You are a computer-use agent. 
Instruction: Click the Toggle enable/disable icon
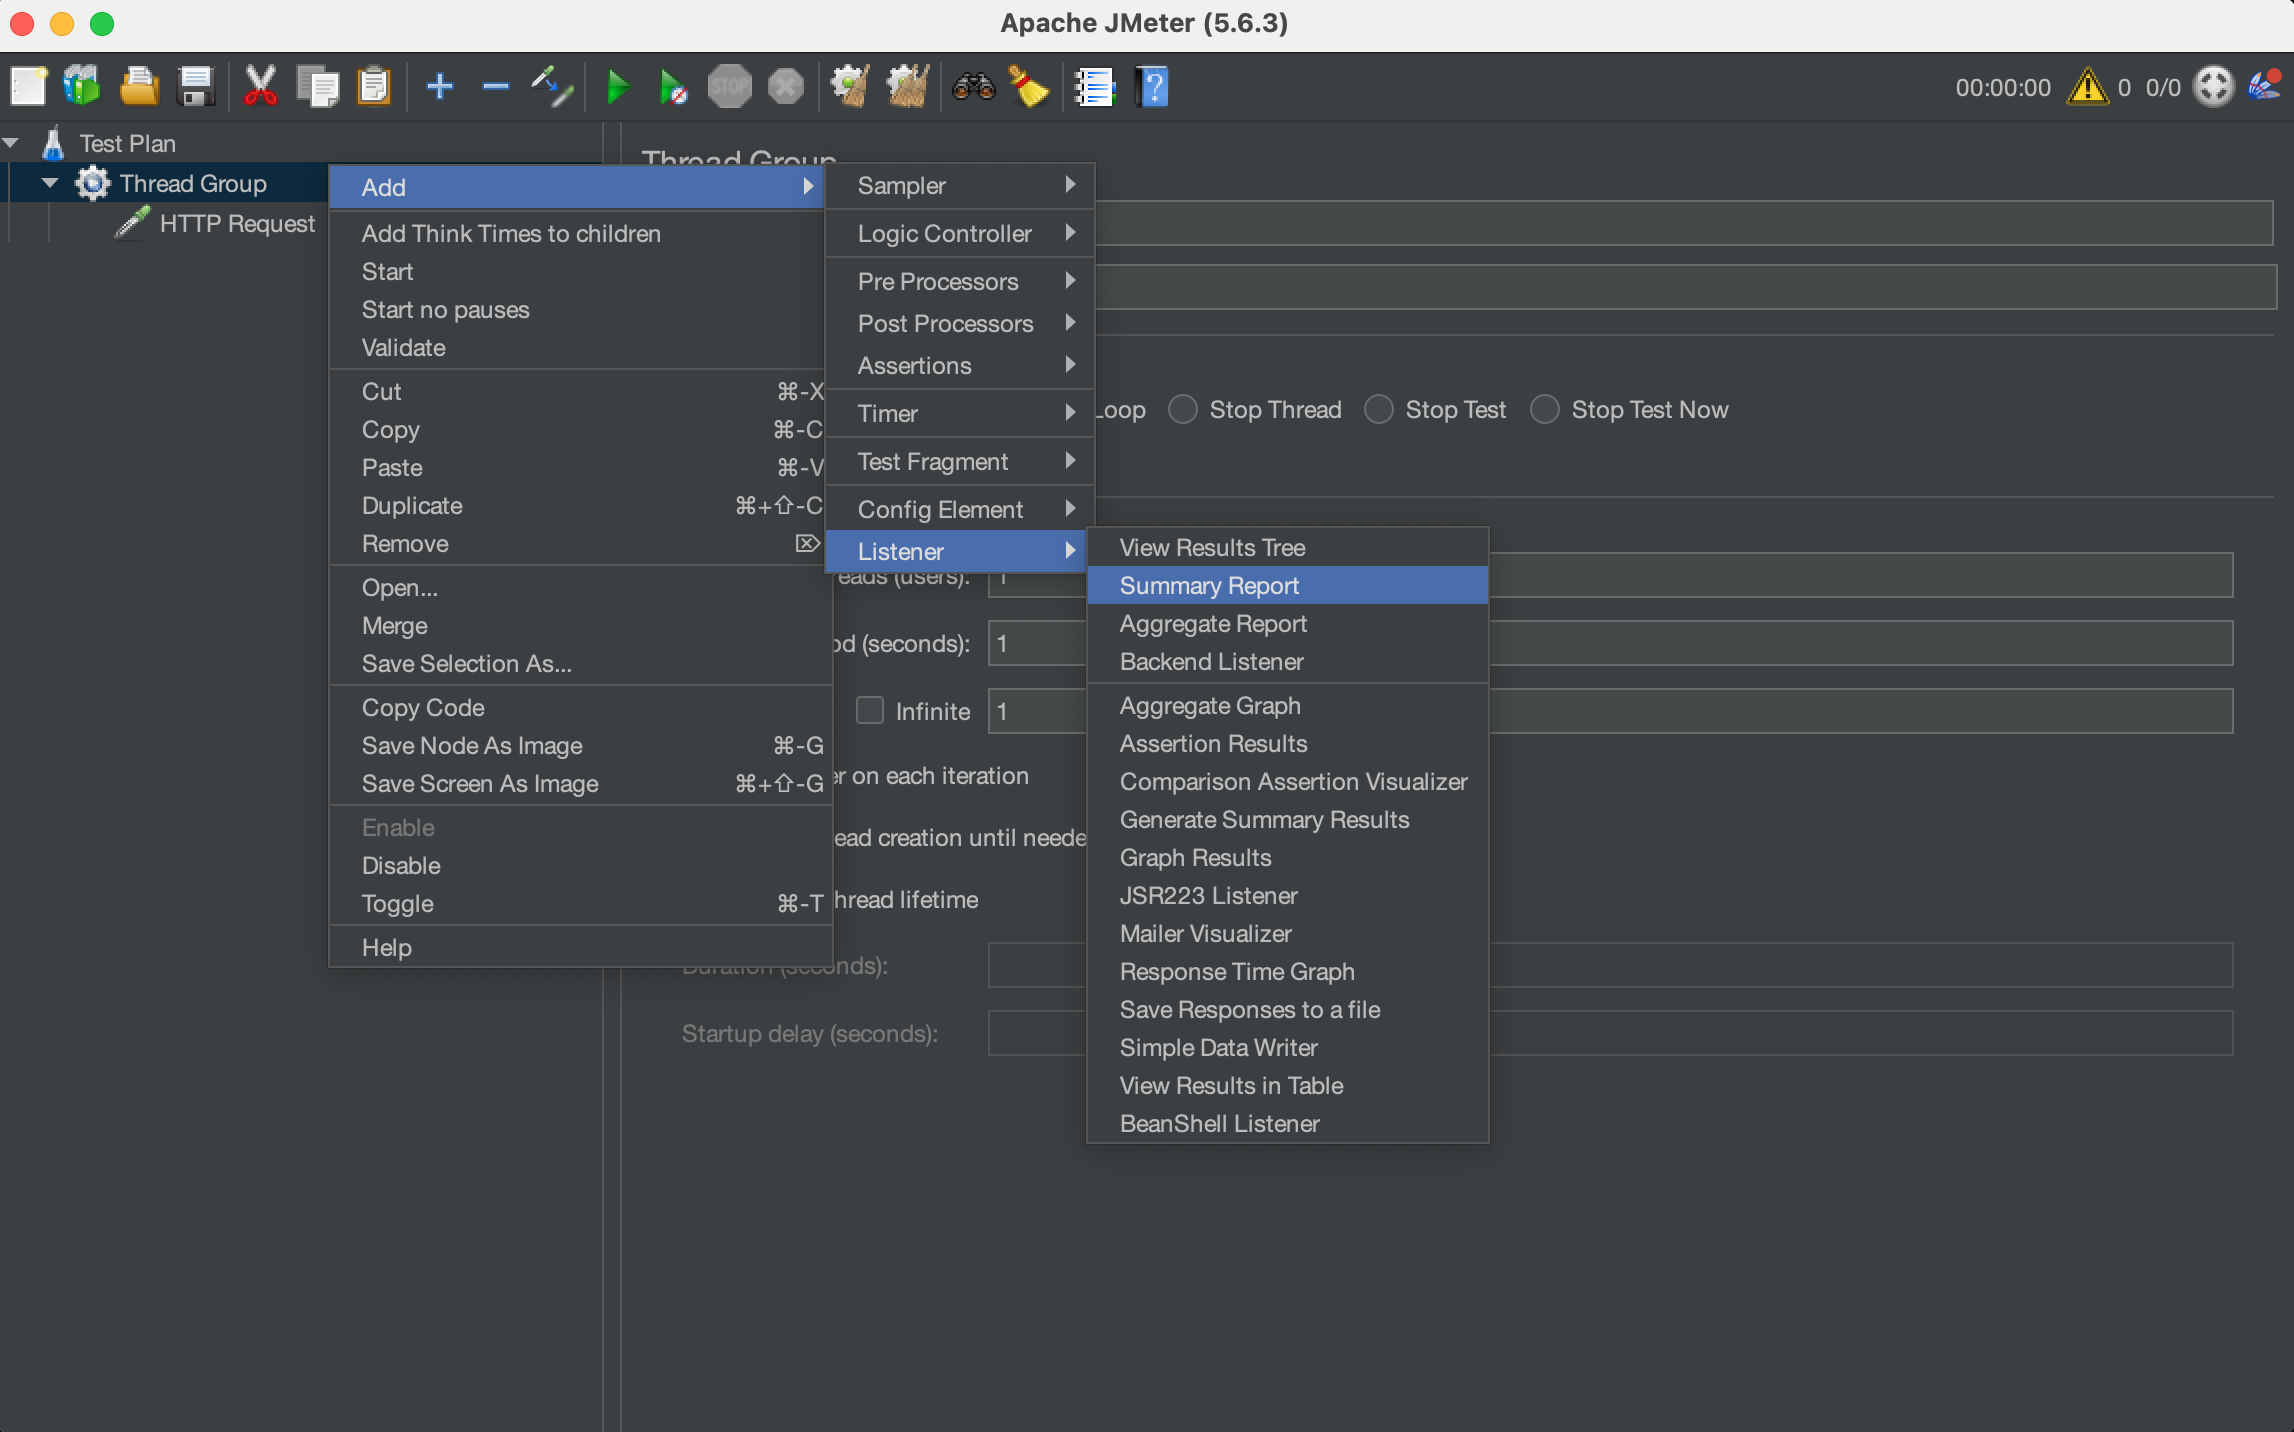[x=552, y=87]
